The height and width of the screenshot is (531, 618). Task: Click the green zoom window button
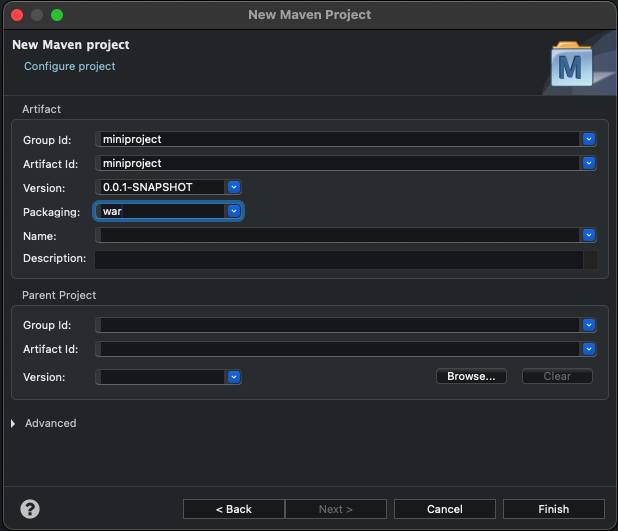tap(57, 15)
